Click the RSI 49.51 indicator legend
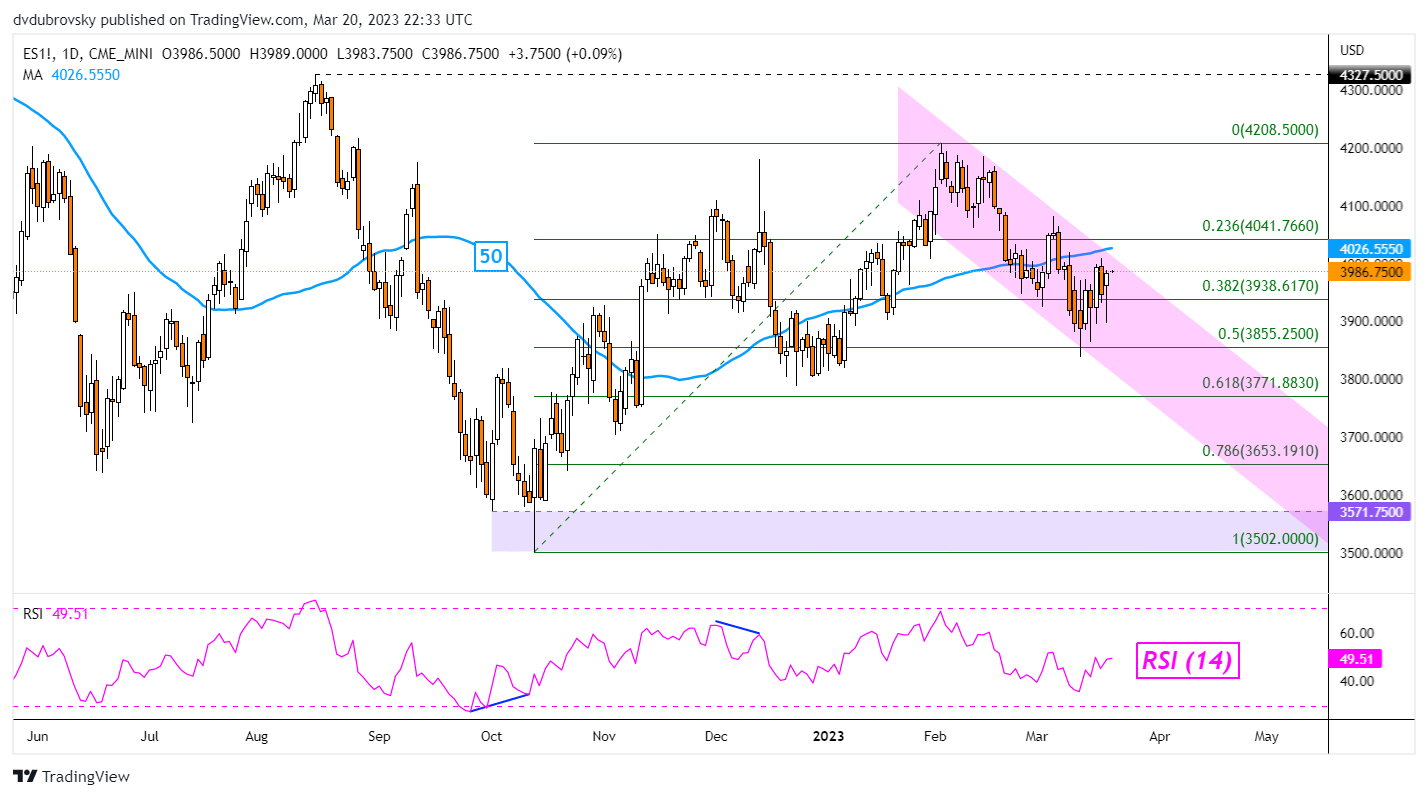The width and height of the screenshot is (1428, 798). tap(56, 614)
